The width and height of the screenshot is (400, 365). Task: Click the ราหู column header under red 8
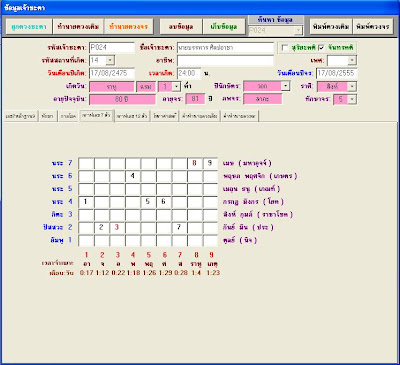point(196,264)
